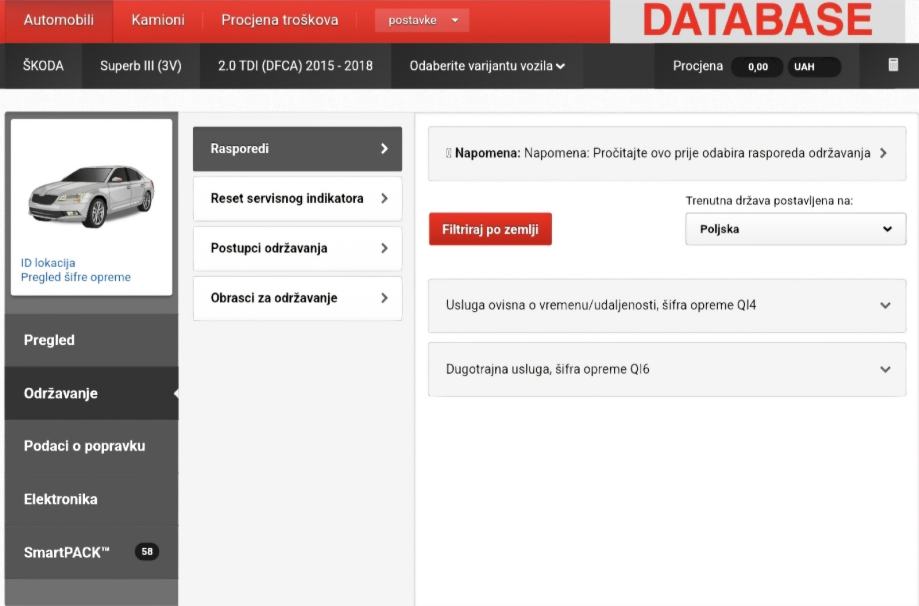
Task: Open the Automobili tab
Action: 58,20
